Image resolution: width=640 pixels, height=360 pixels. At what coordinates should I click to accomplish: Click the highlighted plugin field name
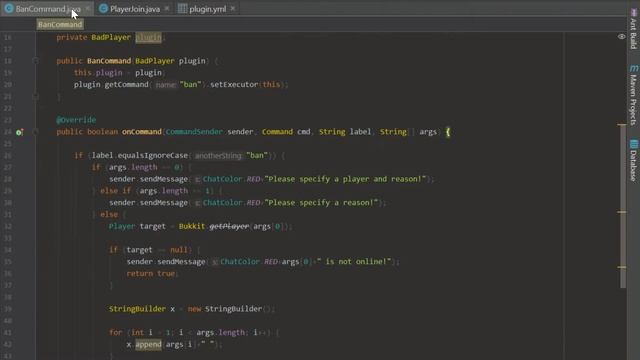[x=148, y=37]
